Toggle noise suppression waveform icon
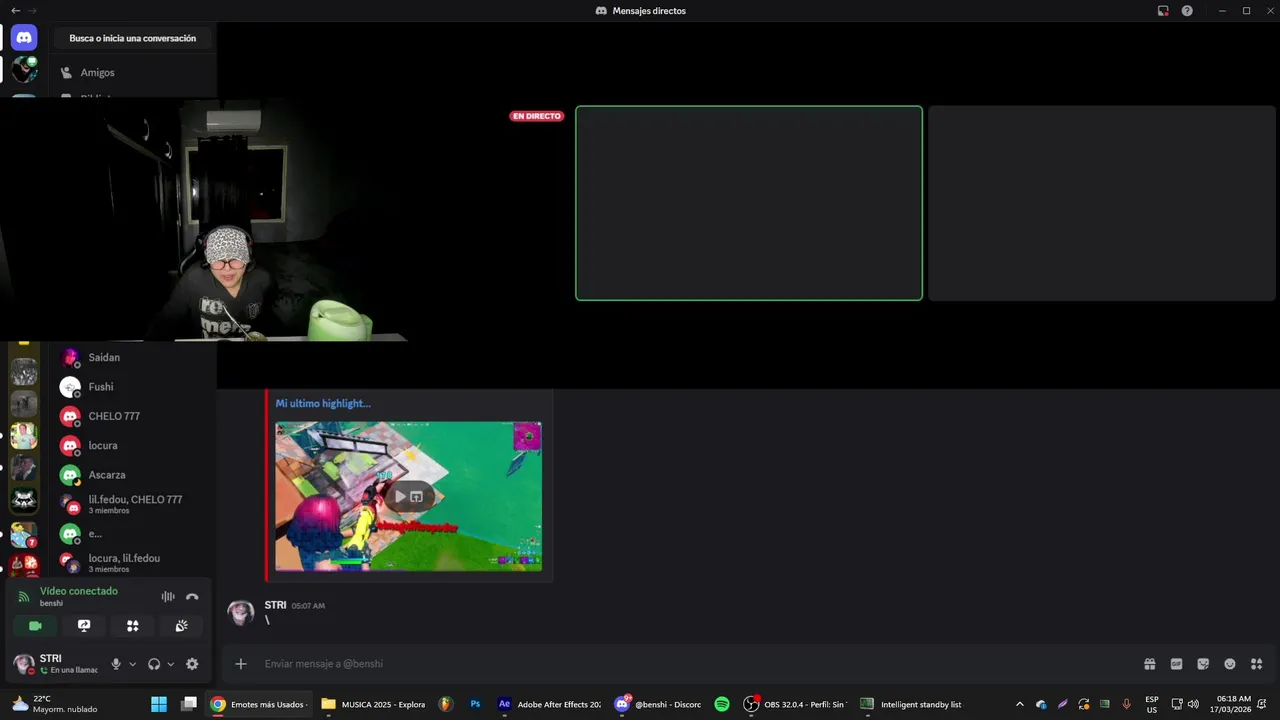 (168, 596)
